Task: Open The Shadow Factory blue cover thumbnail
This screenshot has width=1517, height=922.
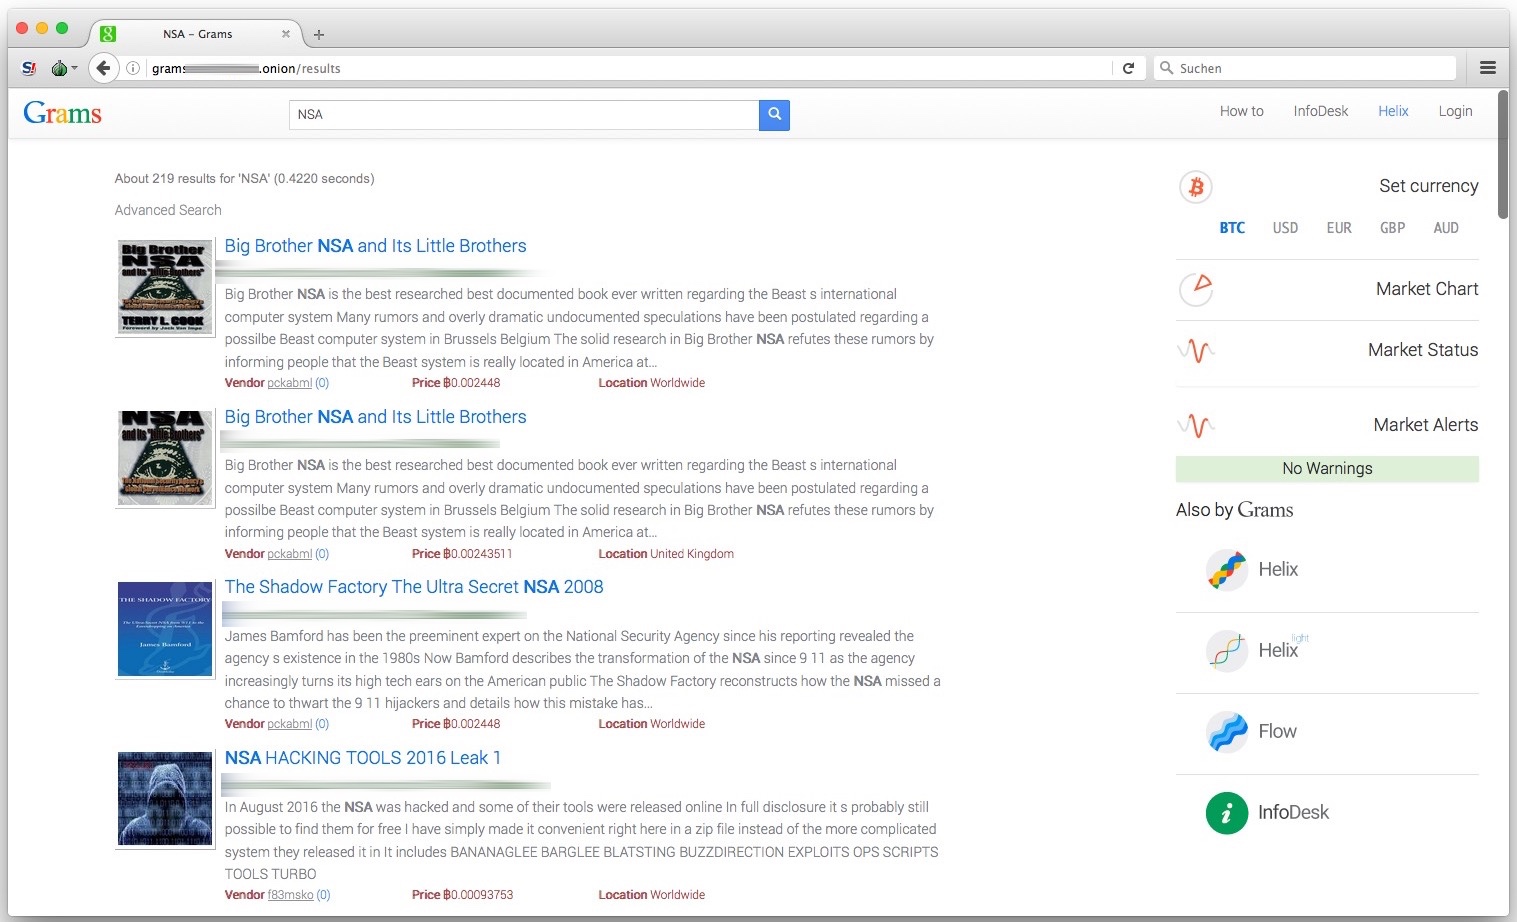Action: [x=165, y=629]
